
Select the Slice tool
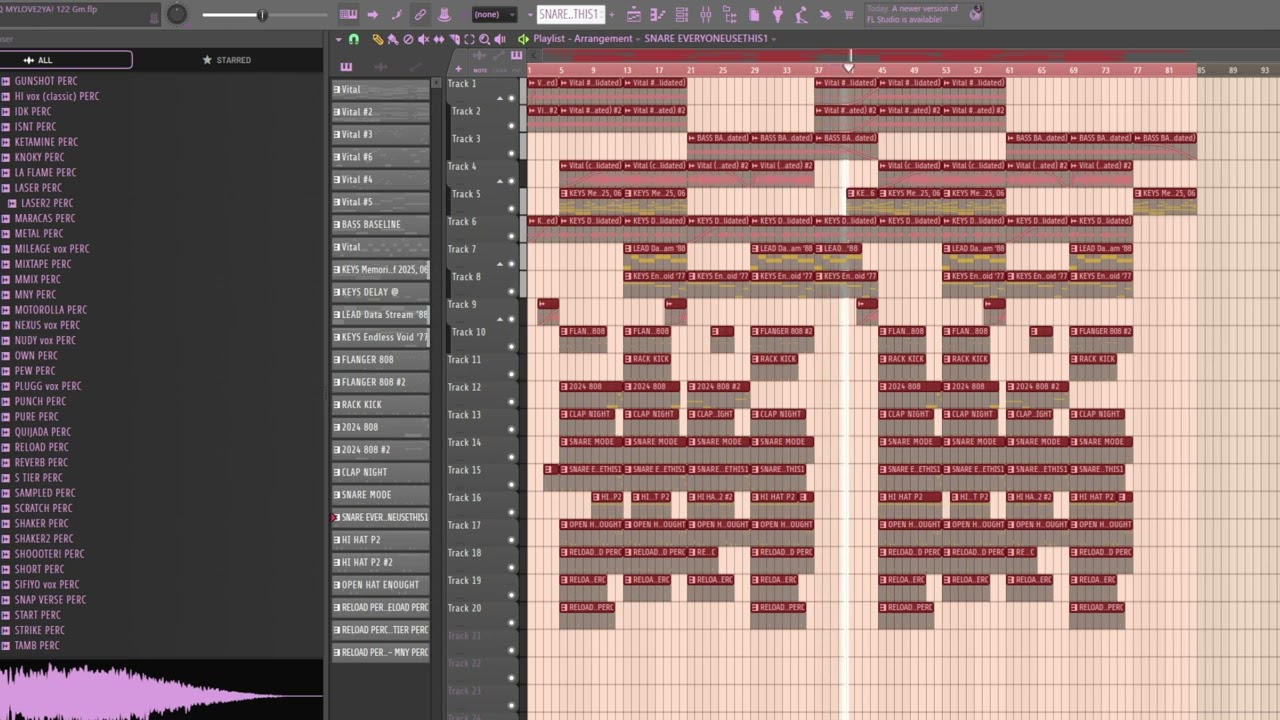[x=454, y=39]
